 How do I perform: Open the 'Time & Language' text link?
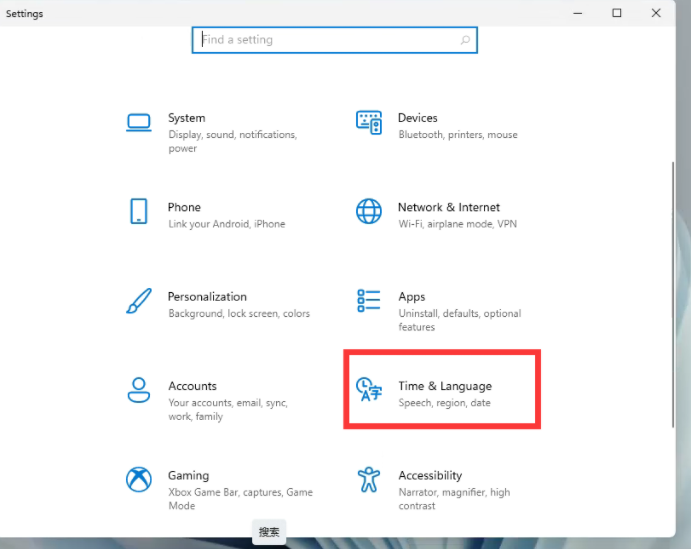(445, 386)
